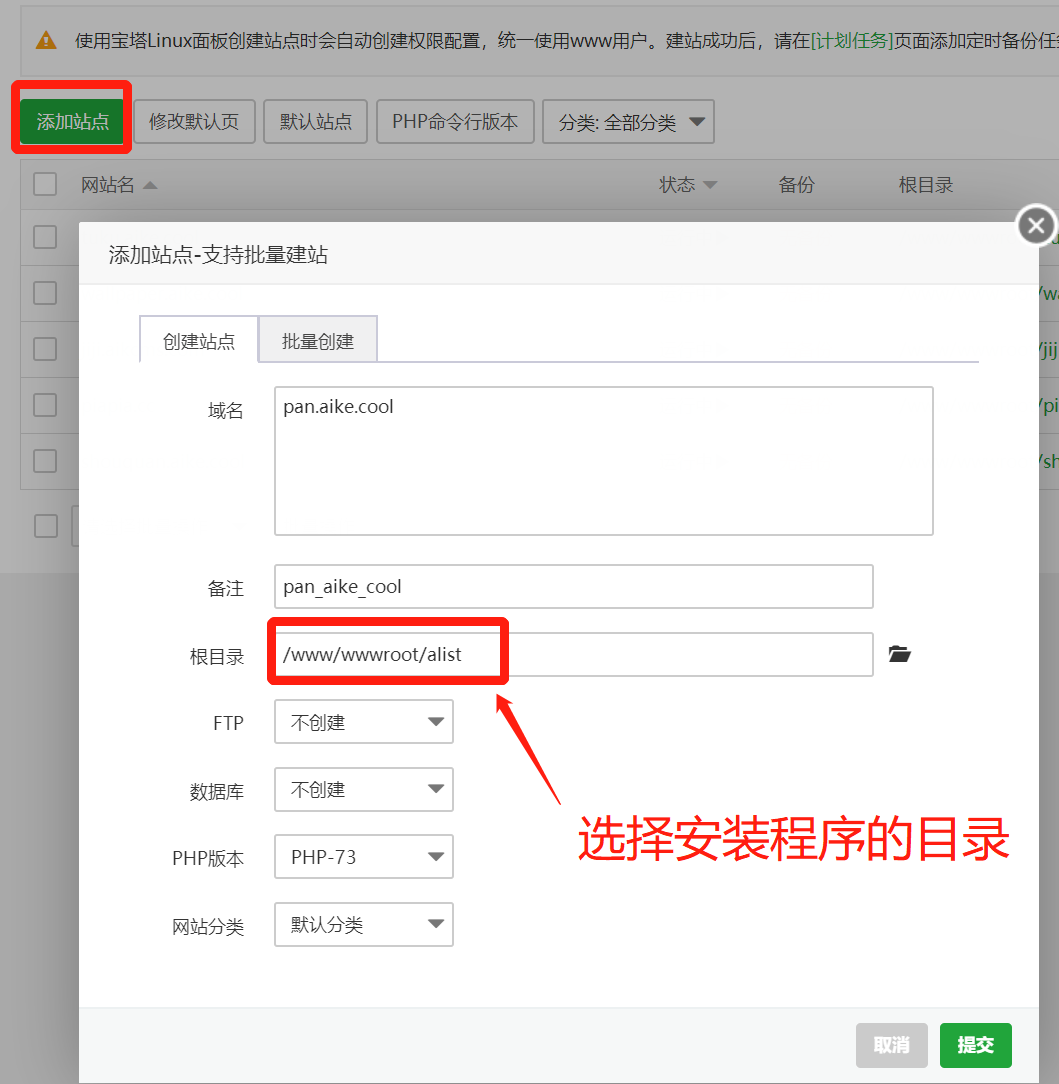
Task: Open the 计划任务 link in notice
Action: click(851, 41)
